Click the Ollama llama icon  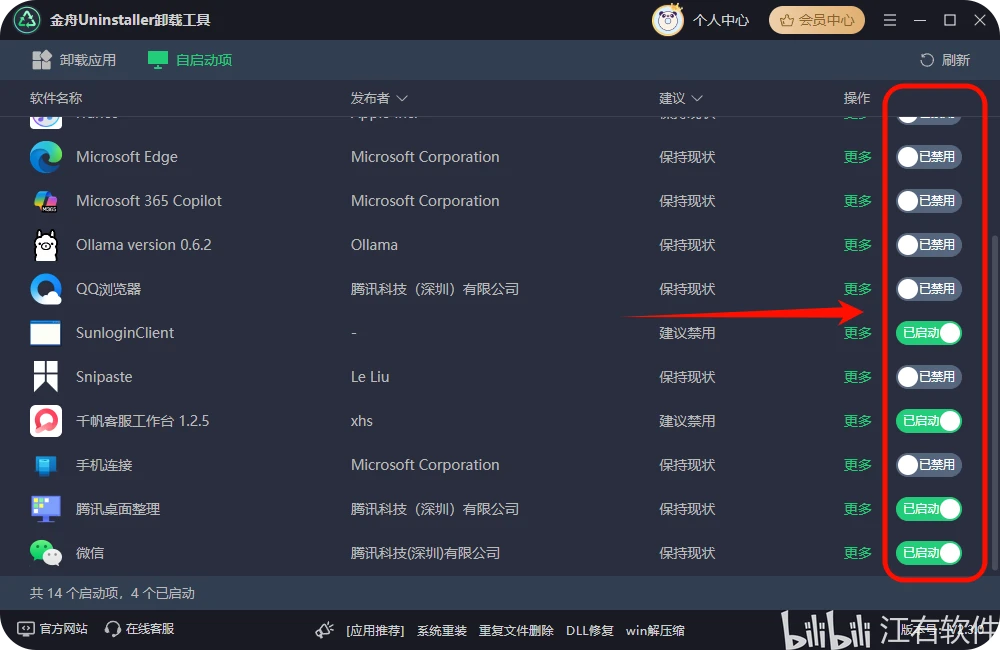point(46,245)
